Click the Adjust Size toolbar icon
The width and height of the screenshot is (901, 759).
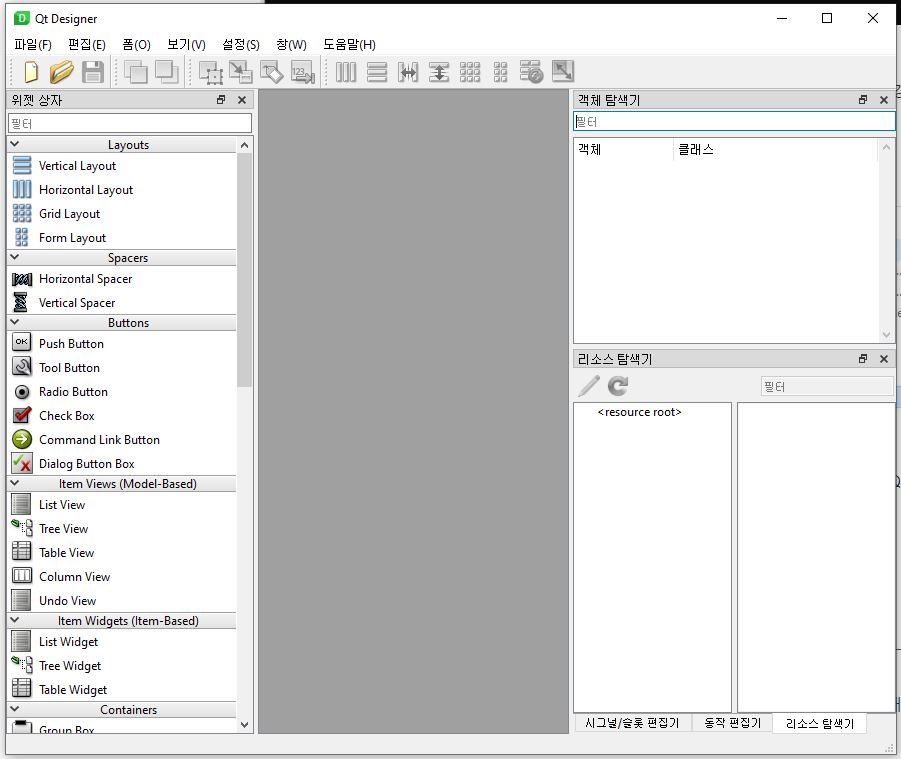[x=563, y=71]
